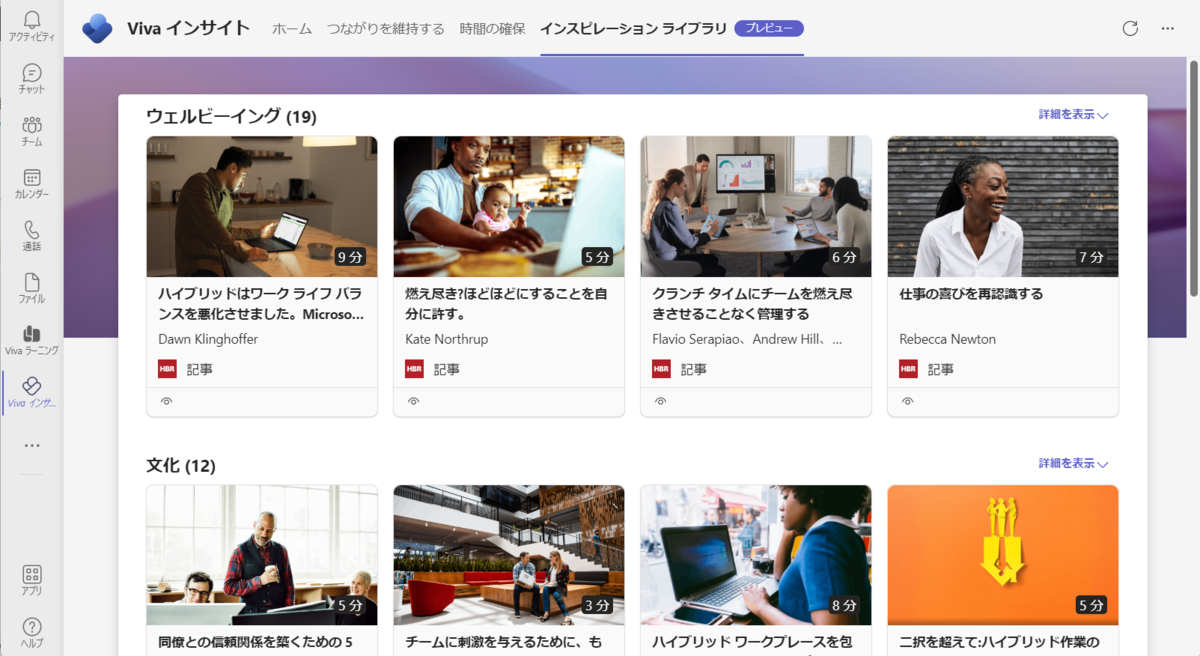This screenshot has height=656, width=1200.
Task: Click the 5 分 thumbnail of father holding baby
Action: tap(509, 207)
